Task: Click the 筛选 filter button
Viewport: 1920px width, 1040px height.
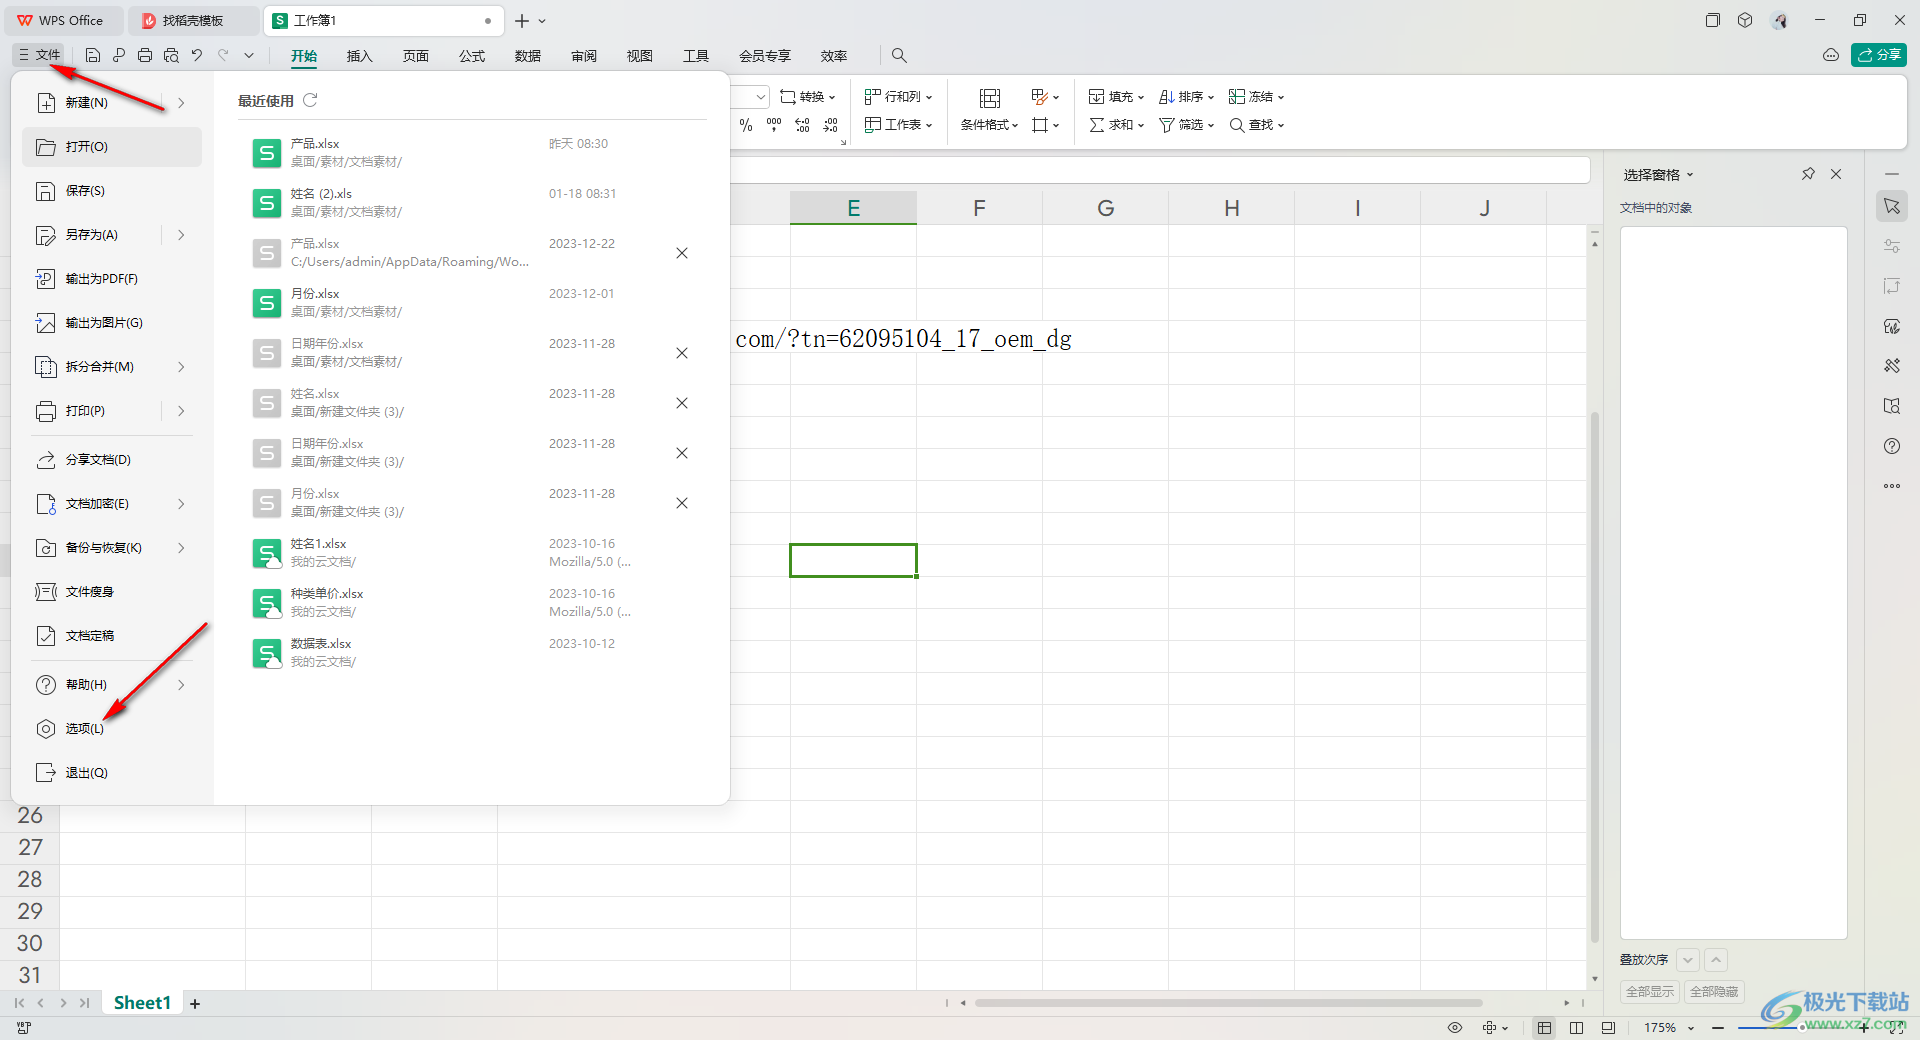Action: 1186,125
